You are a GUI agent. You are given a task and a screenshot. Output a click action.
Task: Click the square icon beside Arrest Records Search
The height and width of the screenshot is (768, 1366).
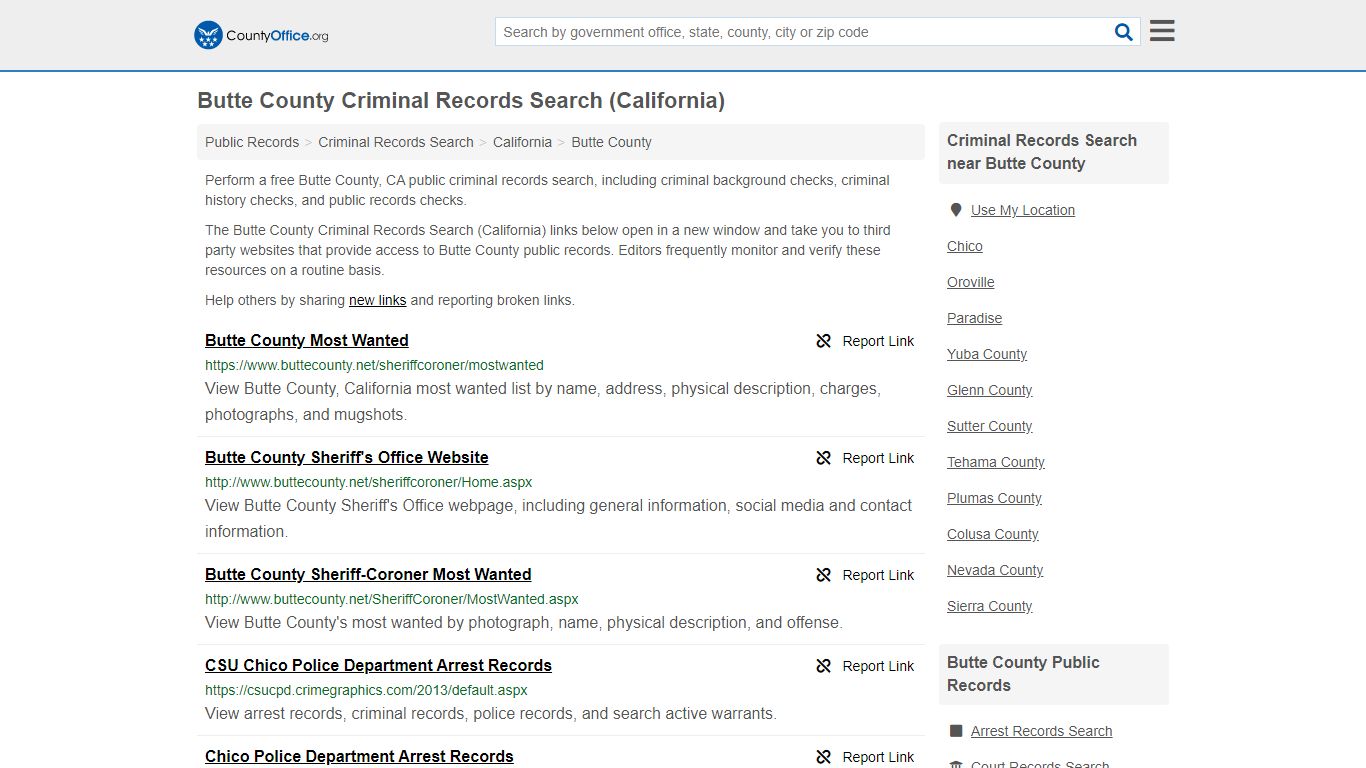tap(956, 731)
